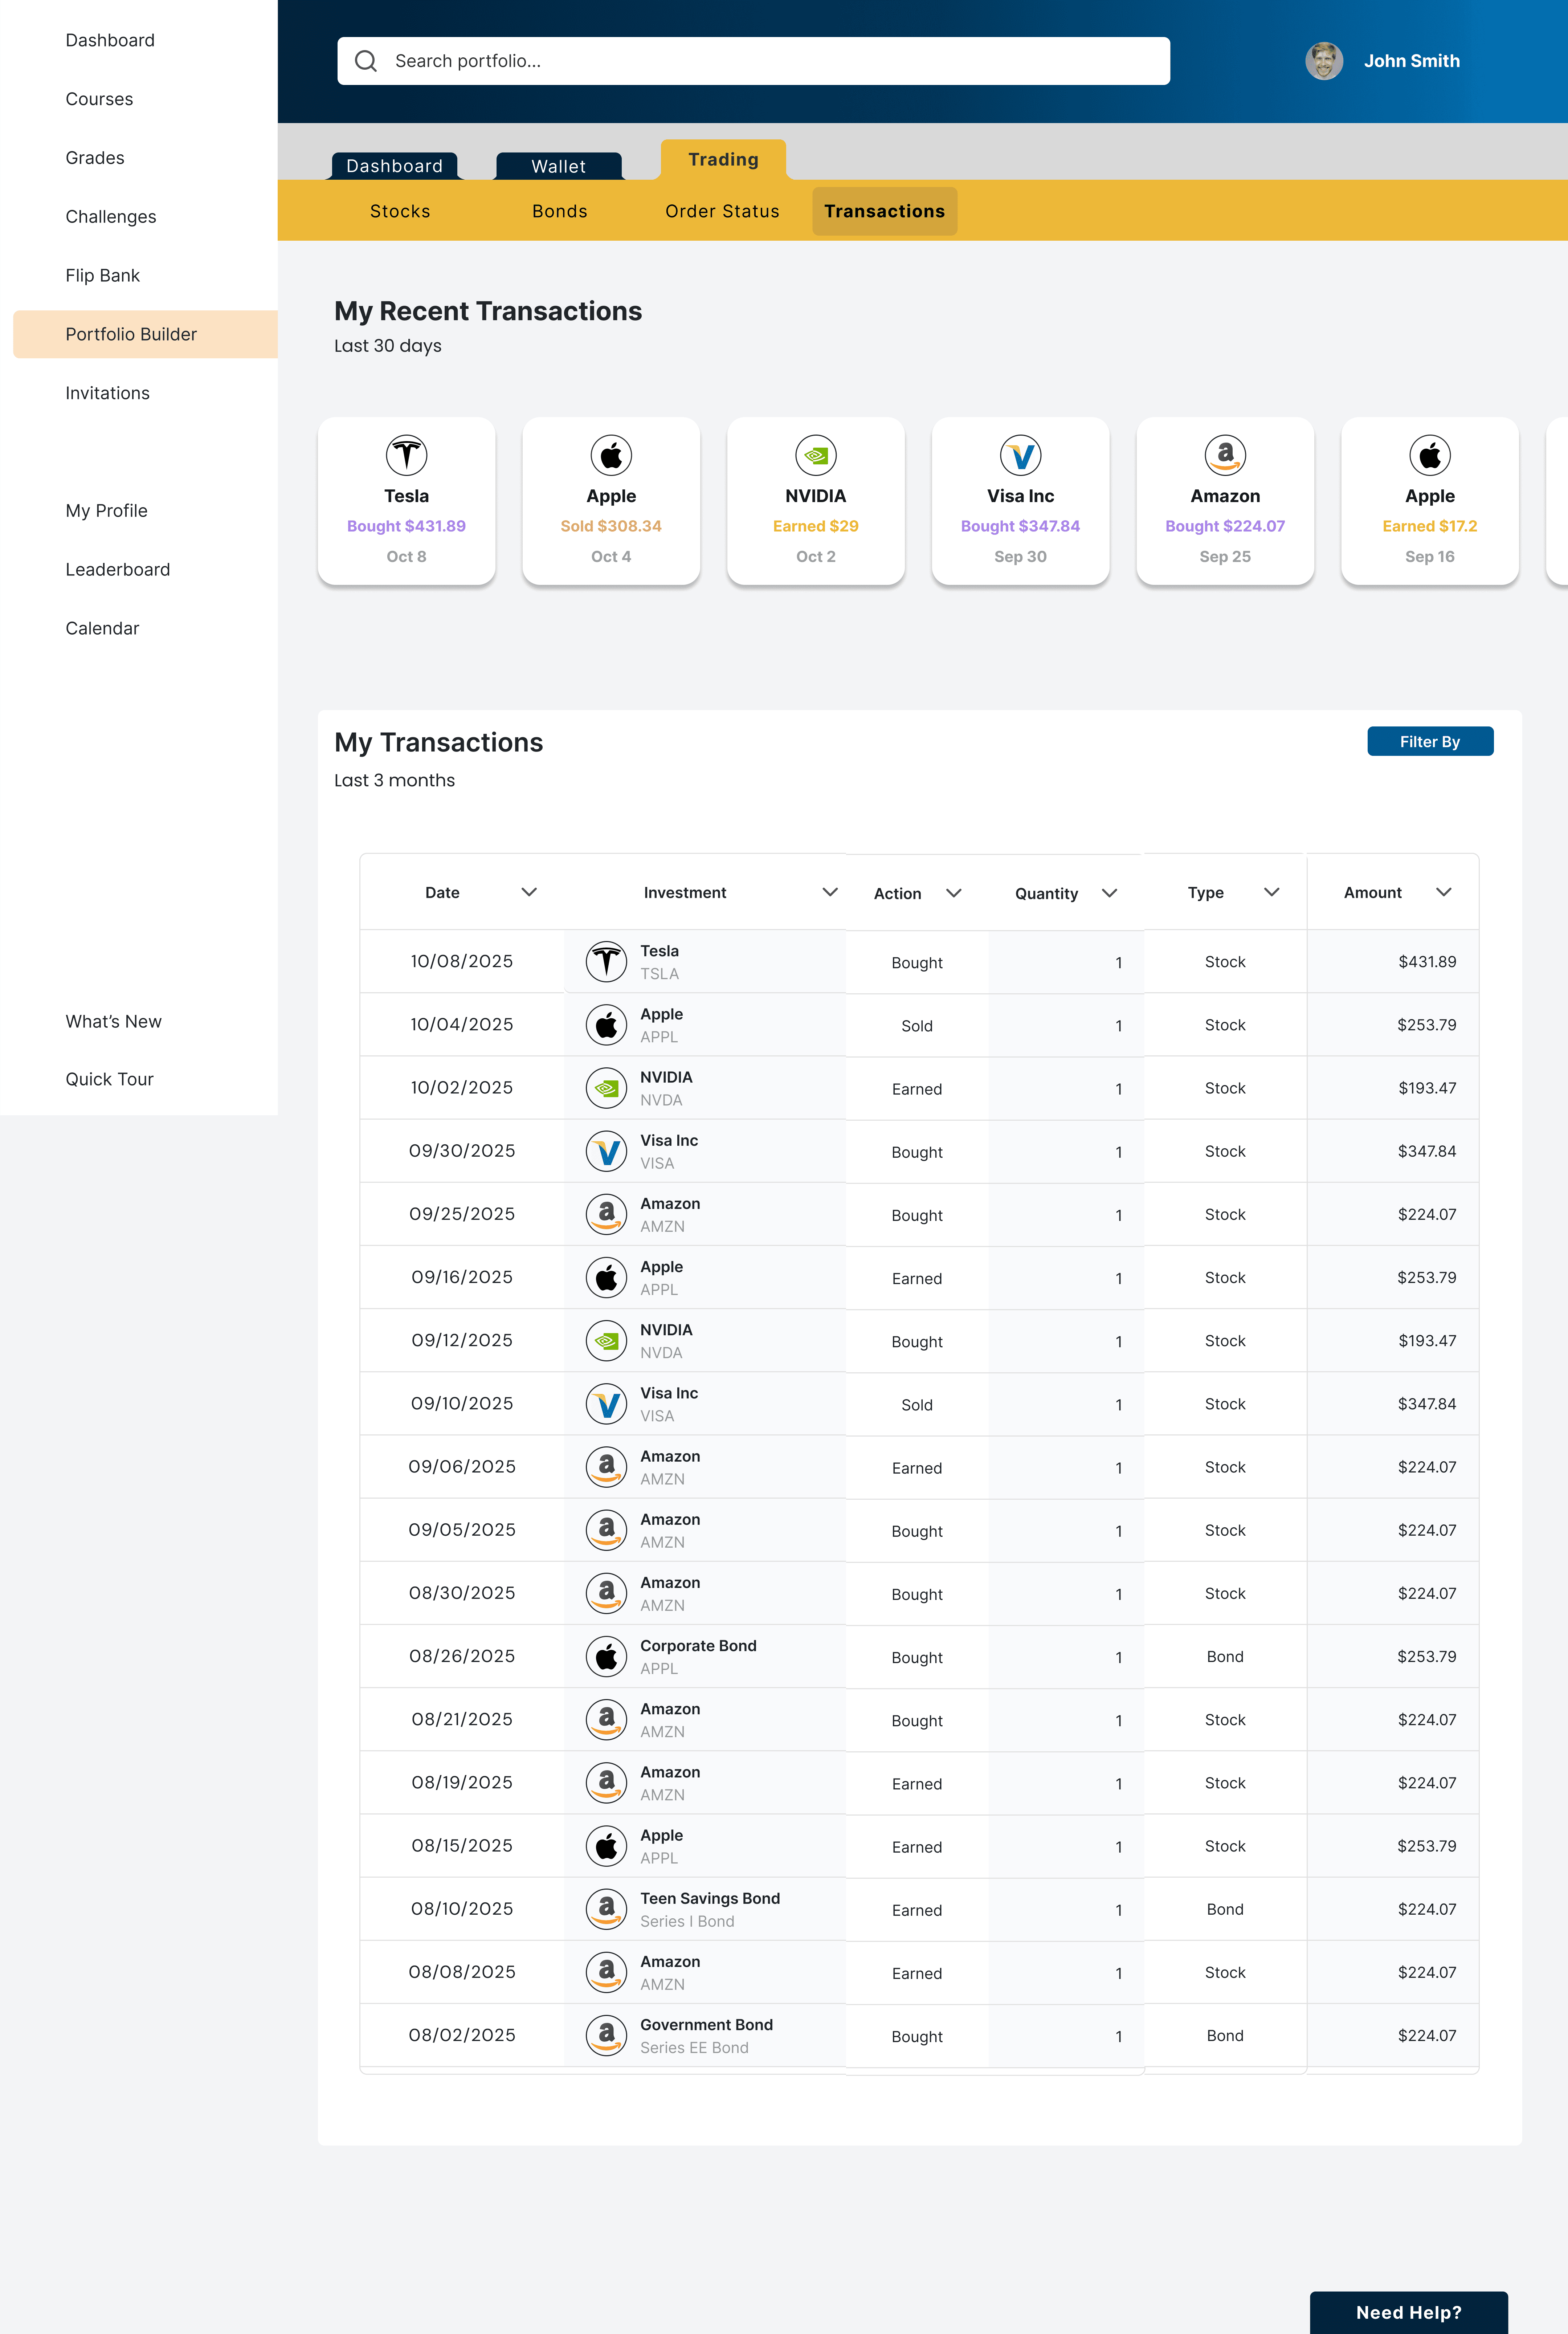
Task: Open the Type column dropdown chevron
Action: [x=1271, y=892]
